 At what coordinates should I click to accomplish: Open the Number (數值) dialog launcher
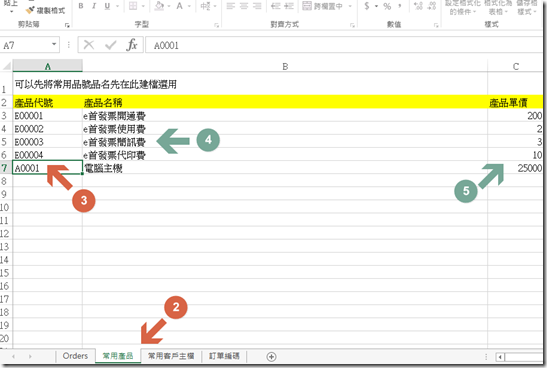point(436,25)
